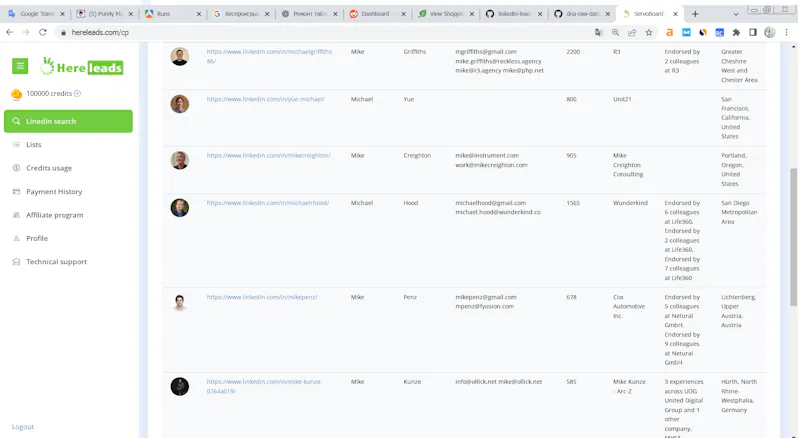Click Michael Hood's profile photo
This screenshot has width=800, height=438.
[x=180, y=208]
